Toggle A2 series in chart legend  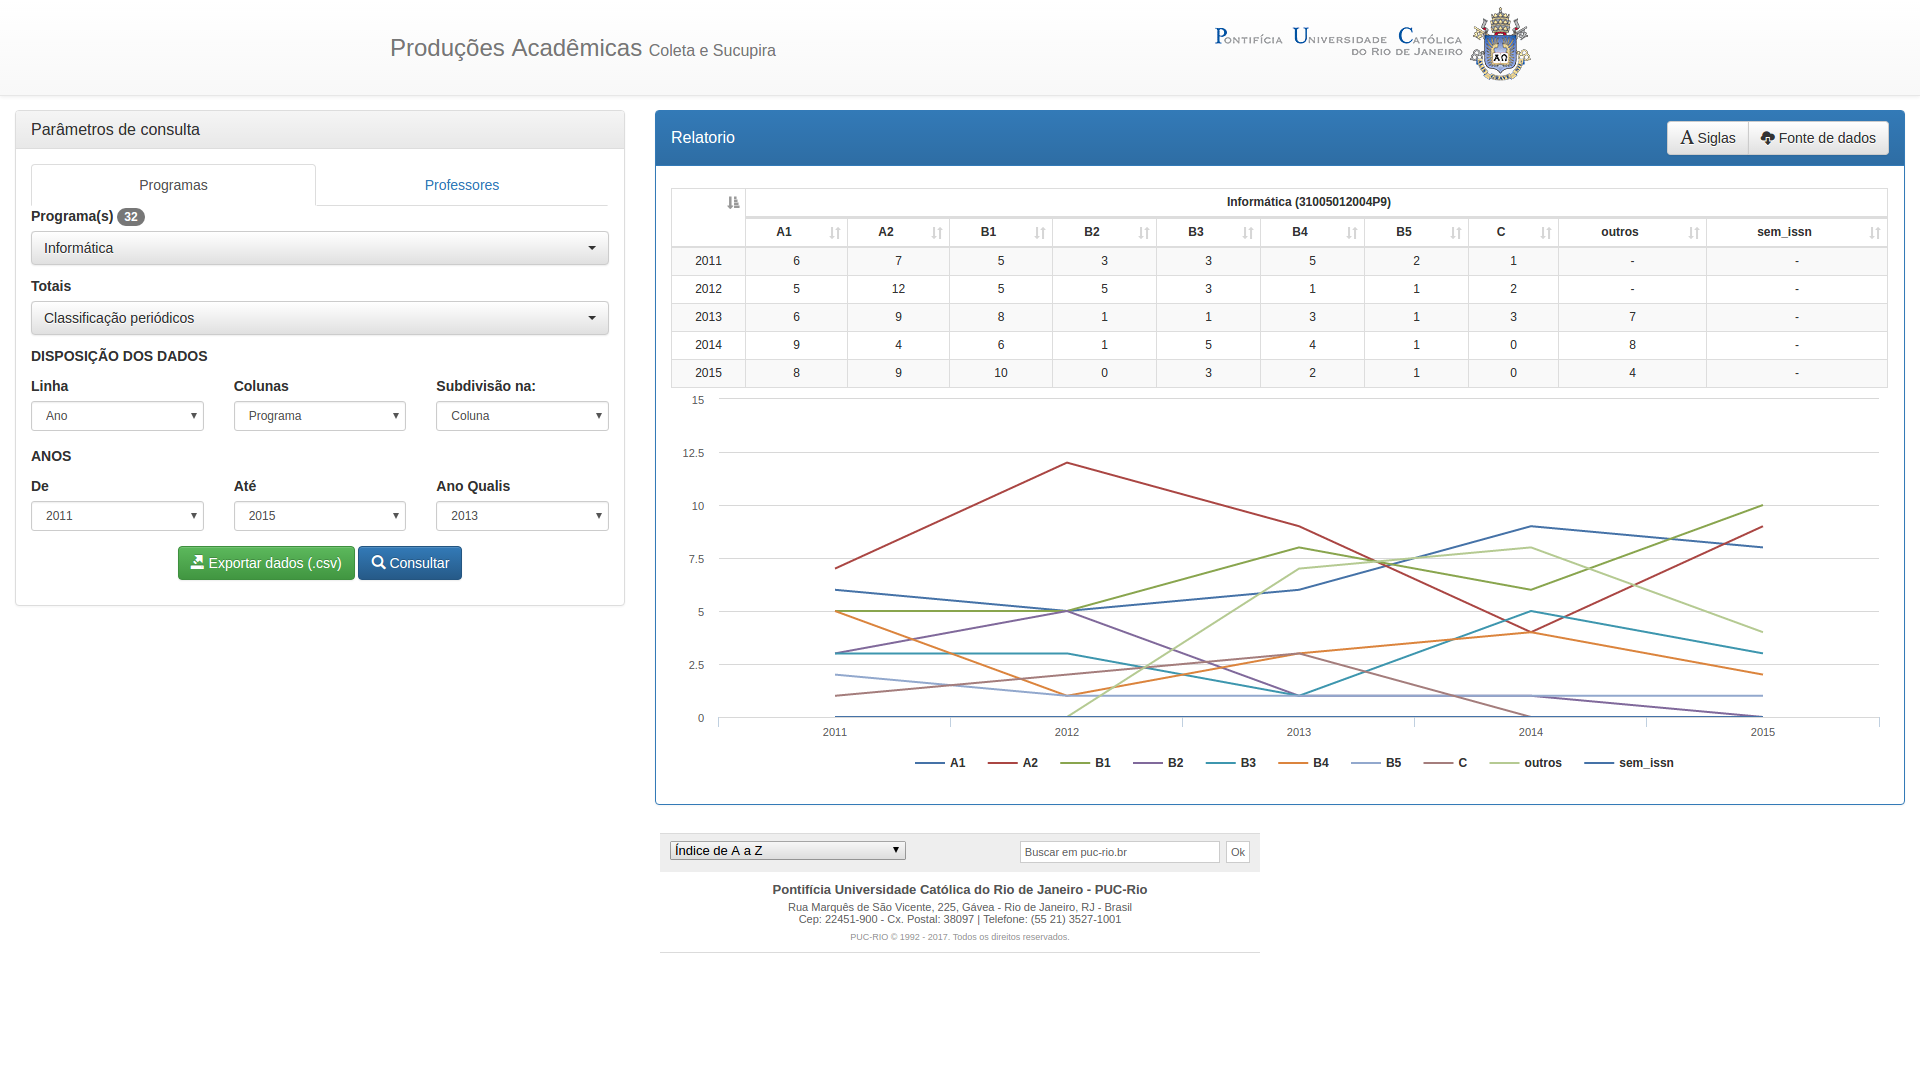click(1029, 763)
